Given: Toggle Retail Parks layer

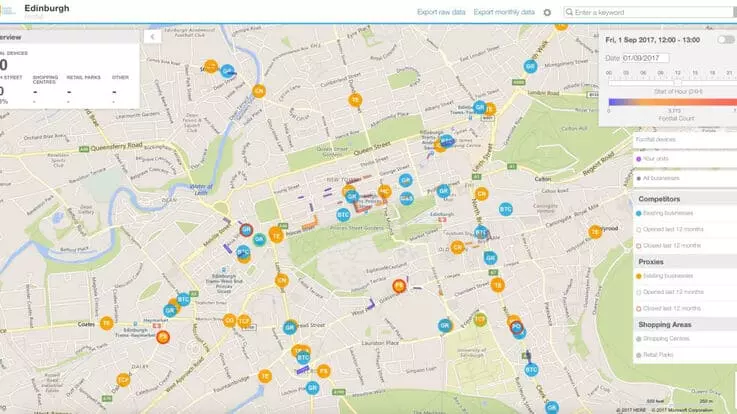Looking at the screenshot, I should pyautogui.click(x=685, y=355).
